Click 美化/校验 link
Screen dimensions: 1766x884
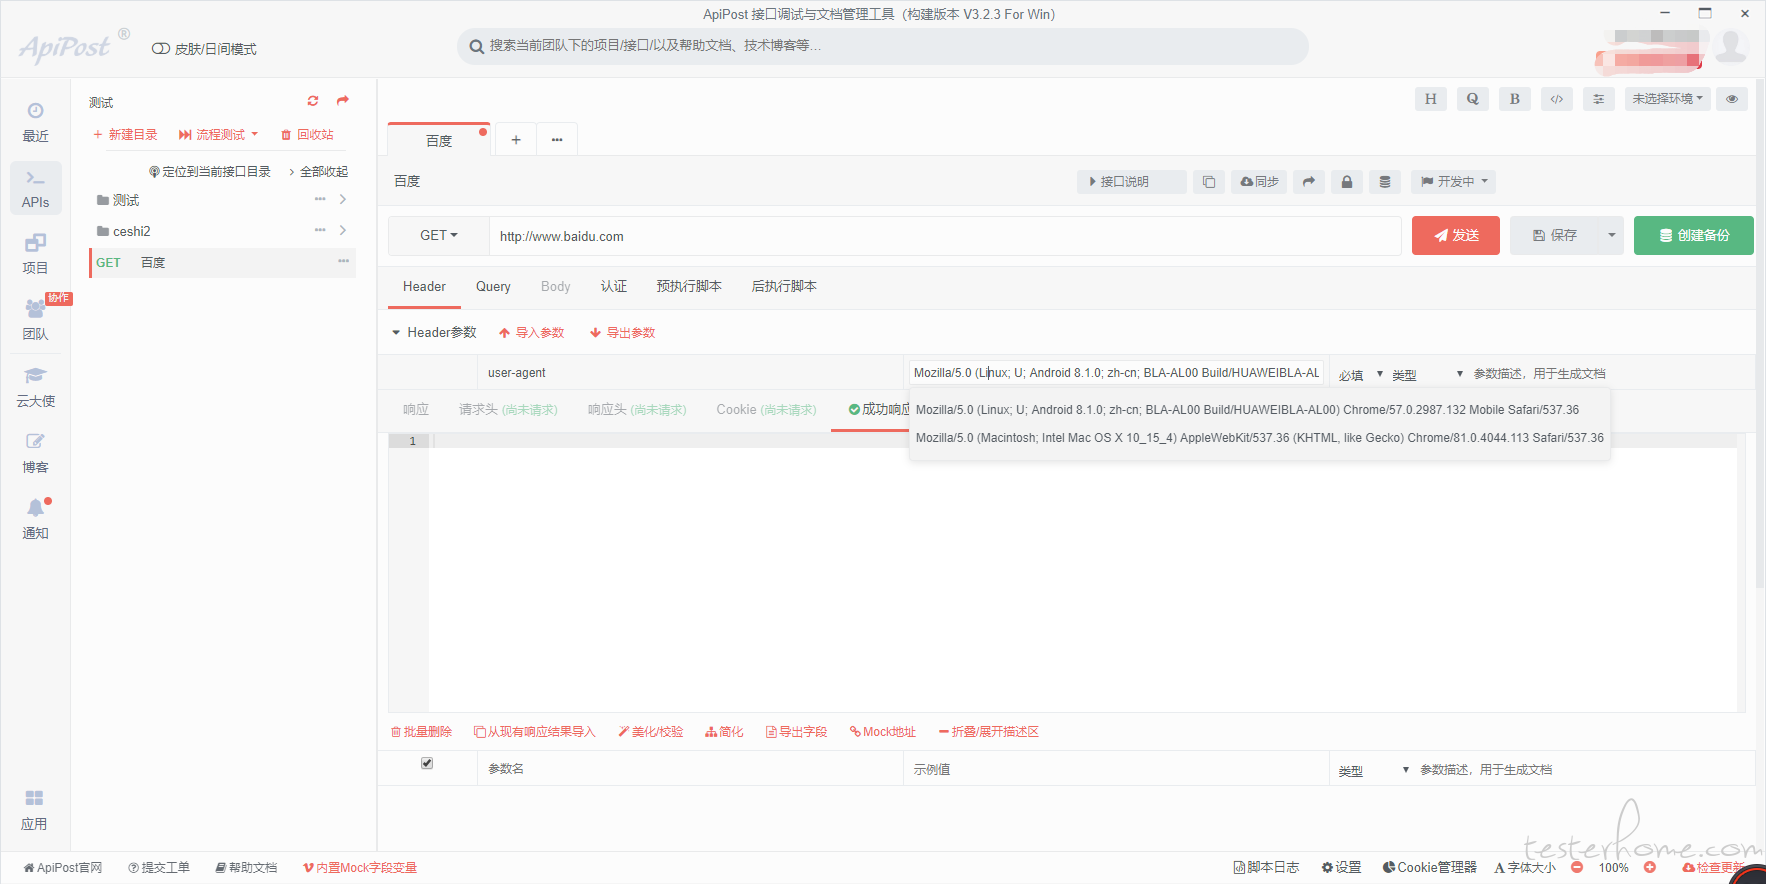click(x=651, y=732)
